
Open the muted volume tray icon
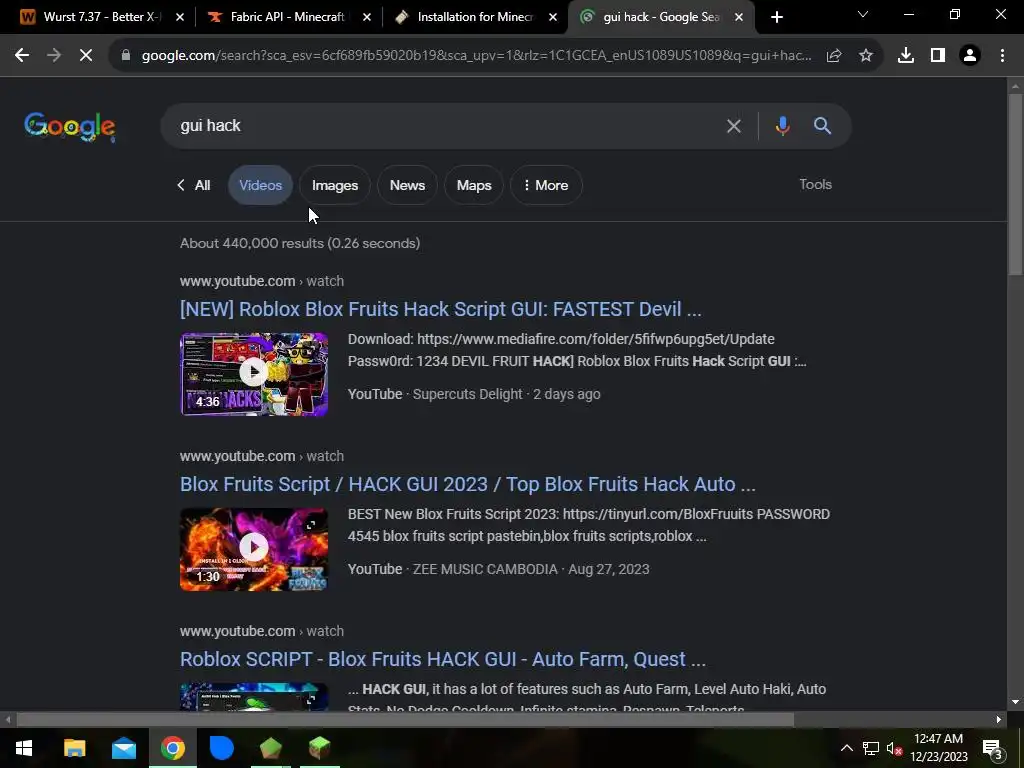tap(895, 748)
